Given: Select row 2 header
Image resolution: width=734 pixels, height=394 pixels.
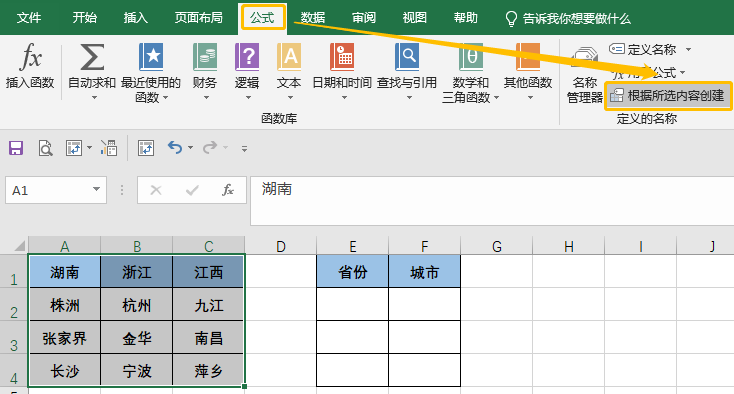Looking at the screenshot, I should [x=14, y=305].
